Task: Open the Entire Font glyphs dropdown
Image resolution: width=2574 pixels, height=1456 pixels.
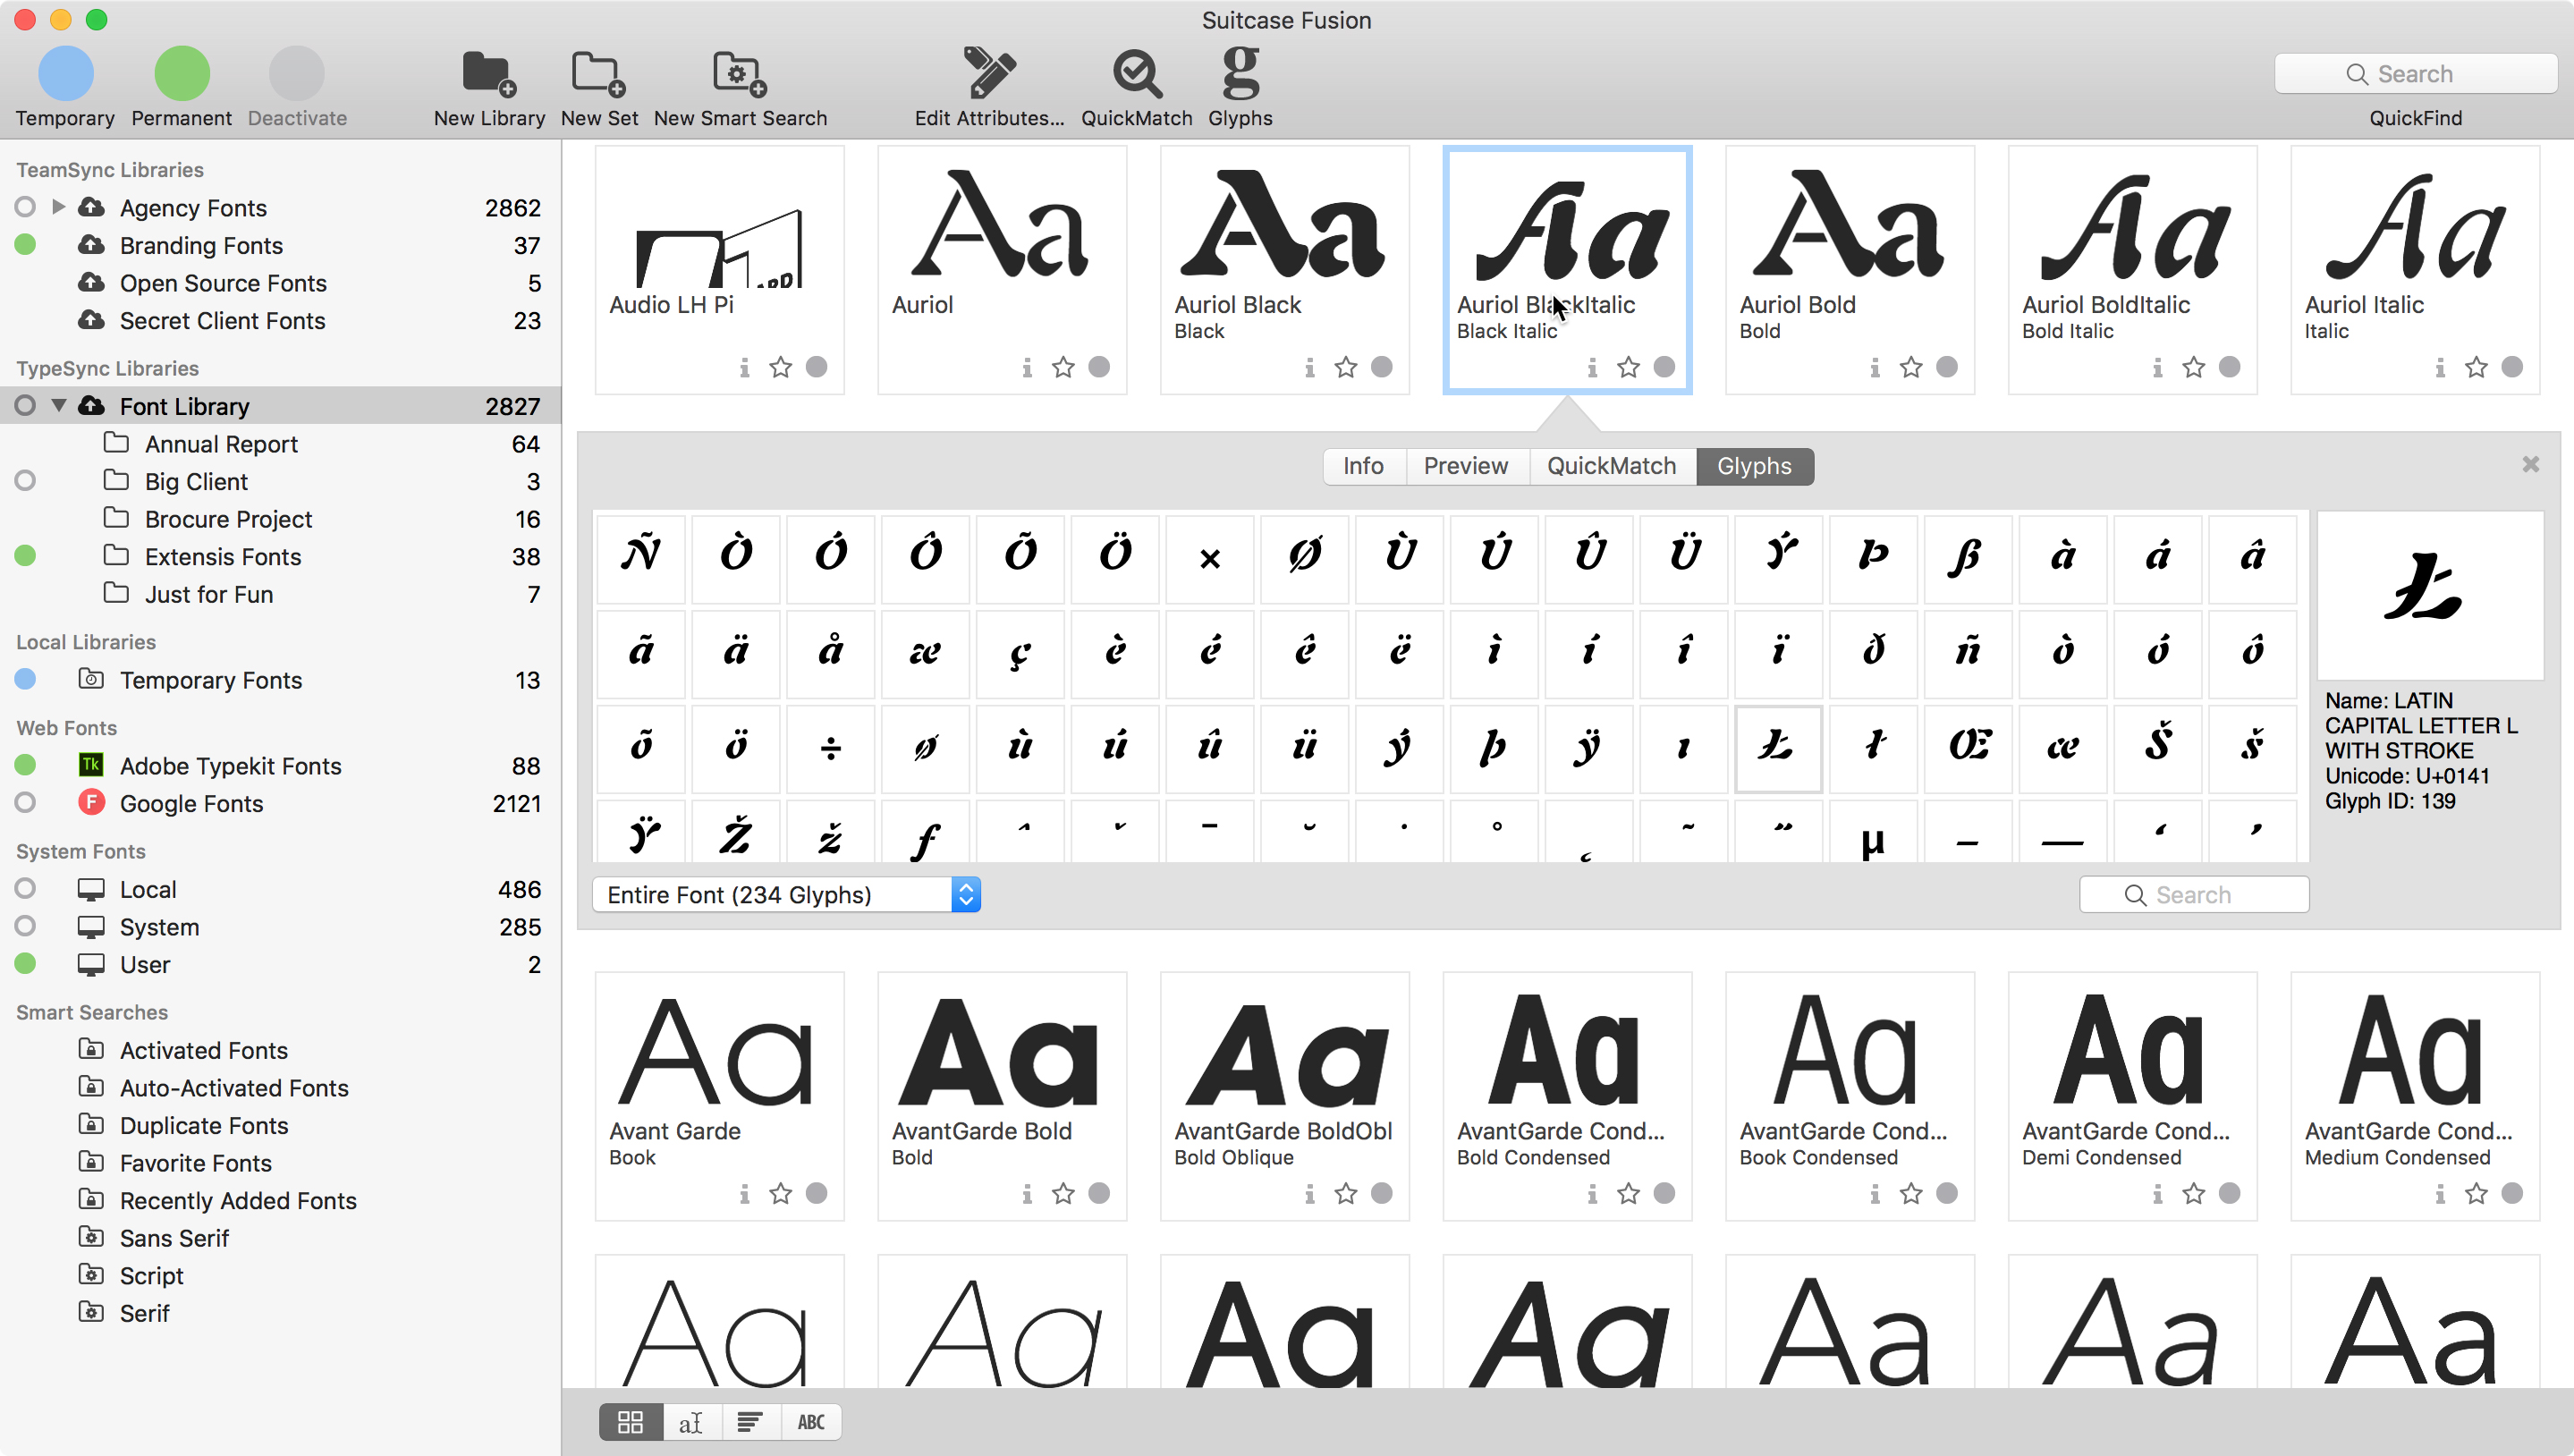Action: [x=786, y=894]
